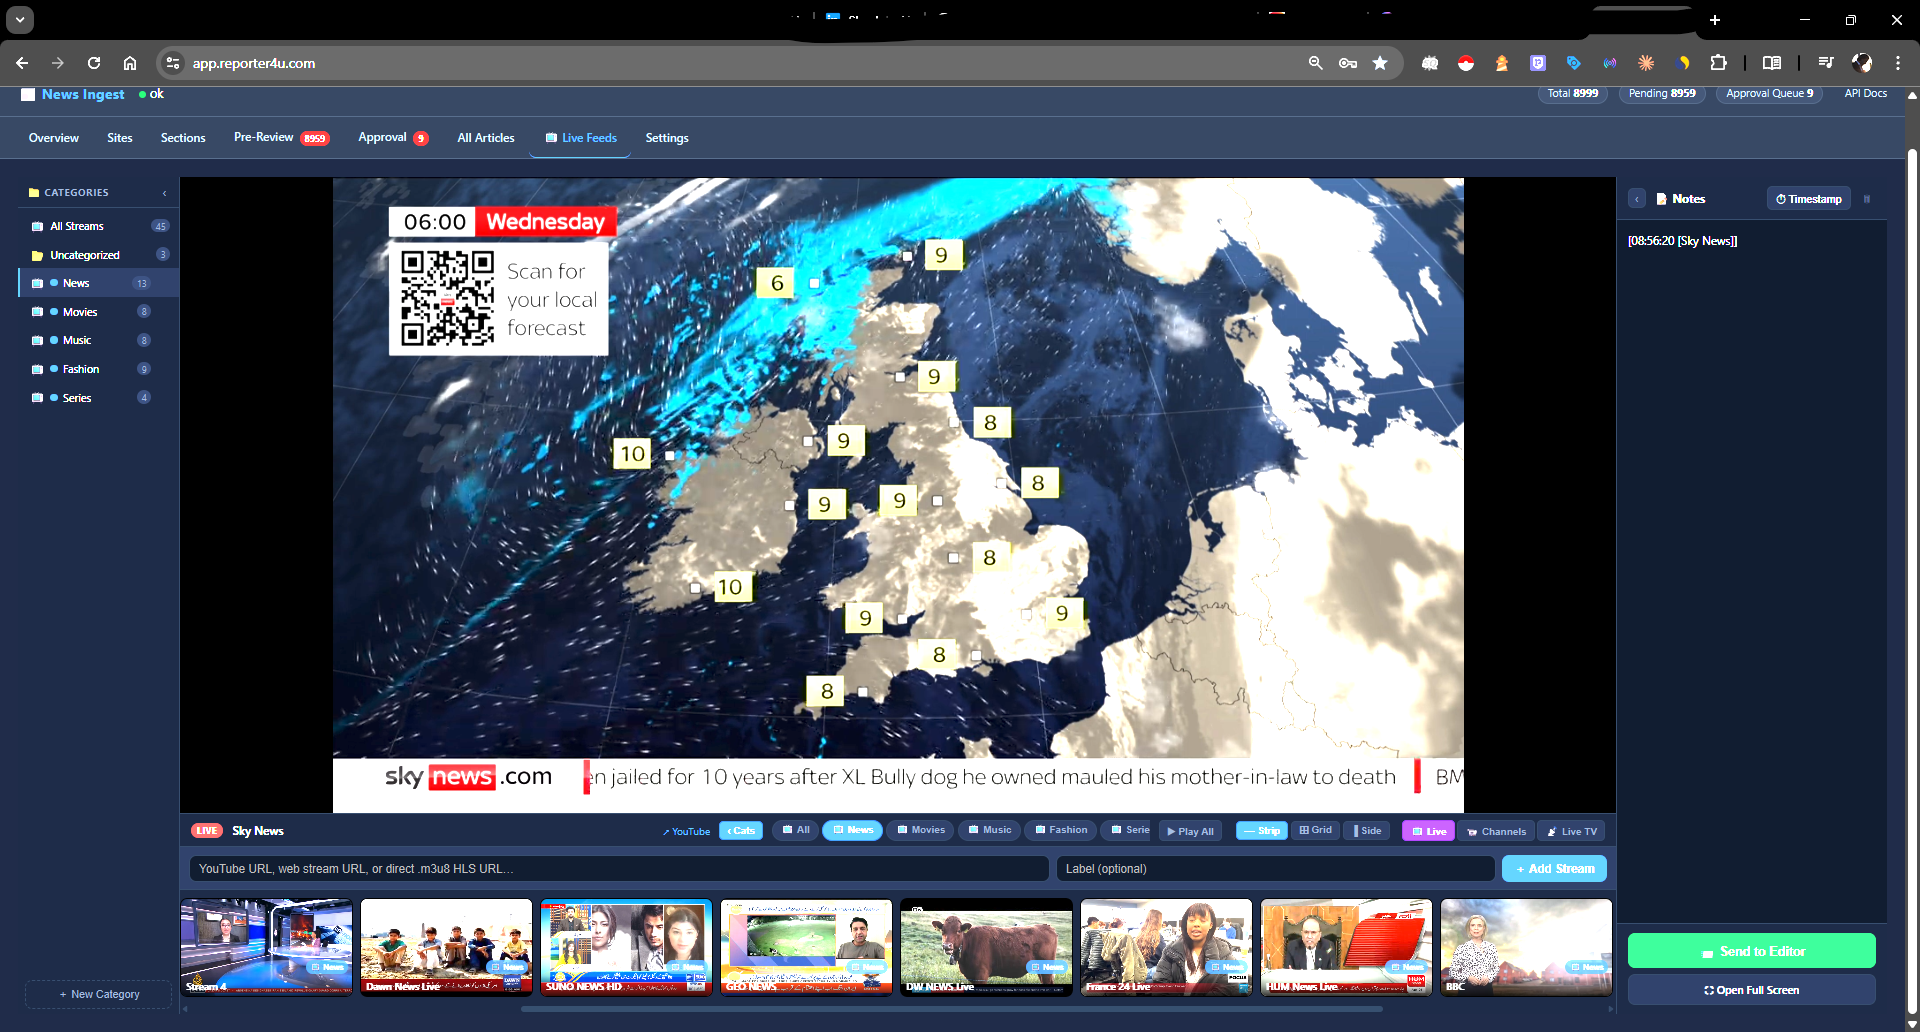Open the Lighthouse extension icon

tap(1502, 63)
